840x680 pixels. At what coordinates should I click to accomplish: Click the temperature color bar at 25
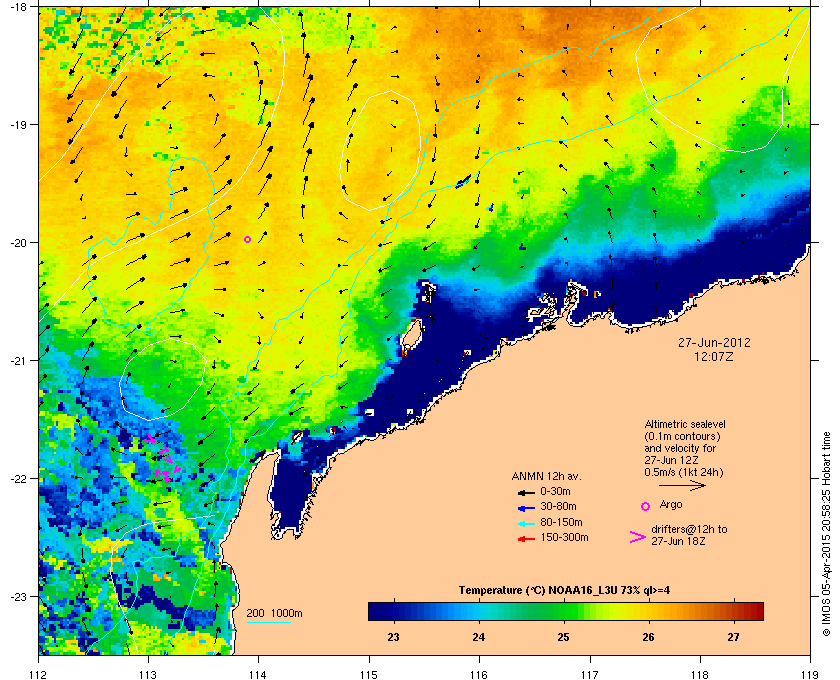pyautogui.click(x=564, y=611)
